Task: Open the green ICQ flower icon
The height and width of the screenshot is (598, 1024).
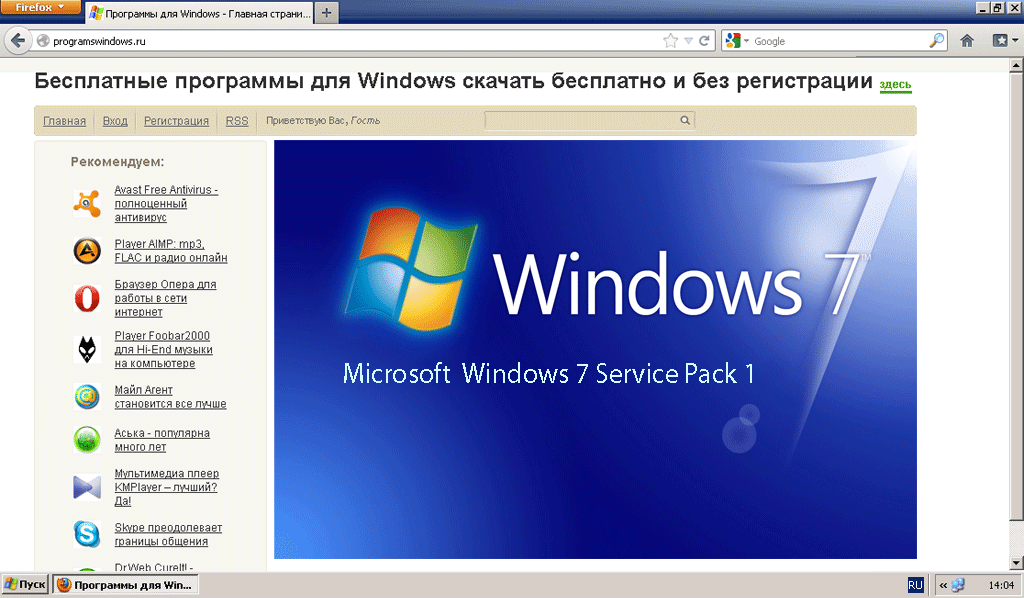Action: coord(87,439)
